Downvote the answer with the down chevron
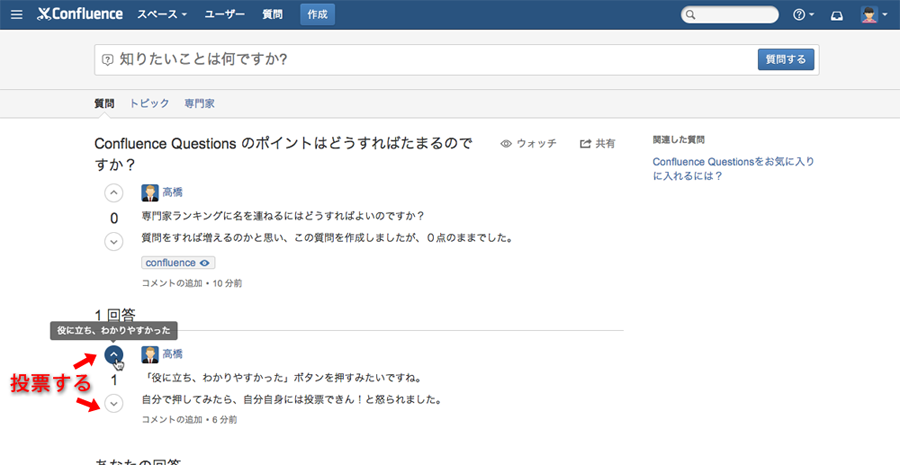This screenshot has width=900, height=465. pos(114,404)
